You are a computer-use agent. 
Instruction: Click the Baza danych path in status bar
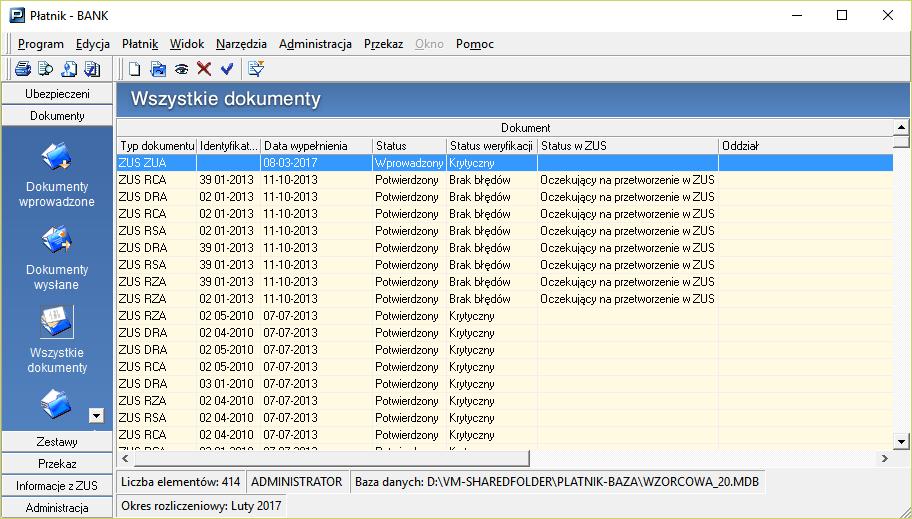(557, 482)
